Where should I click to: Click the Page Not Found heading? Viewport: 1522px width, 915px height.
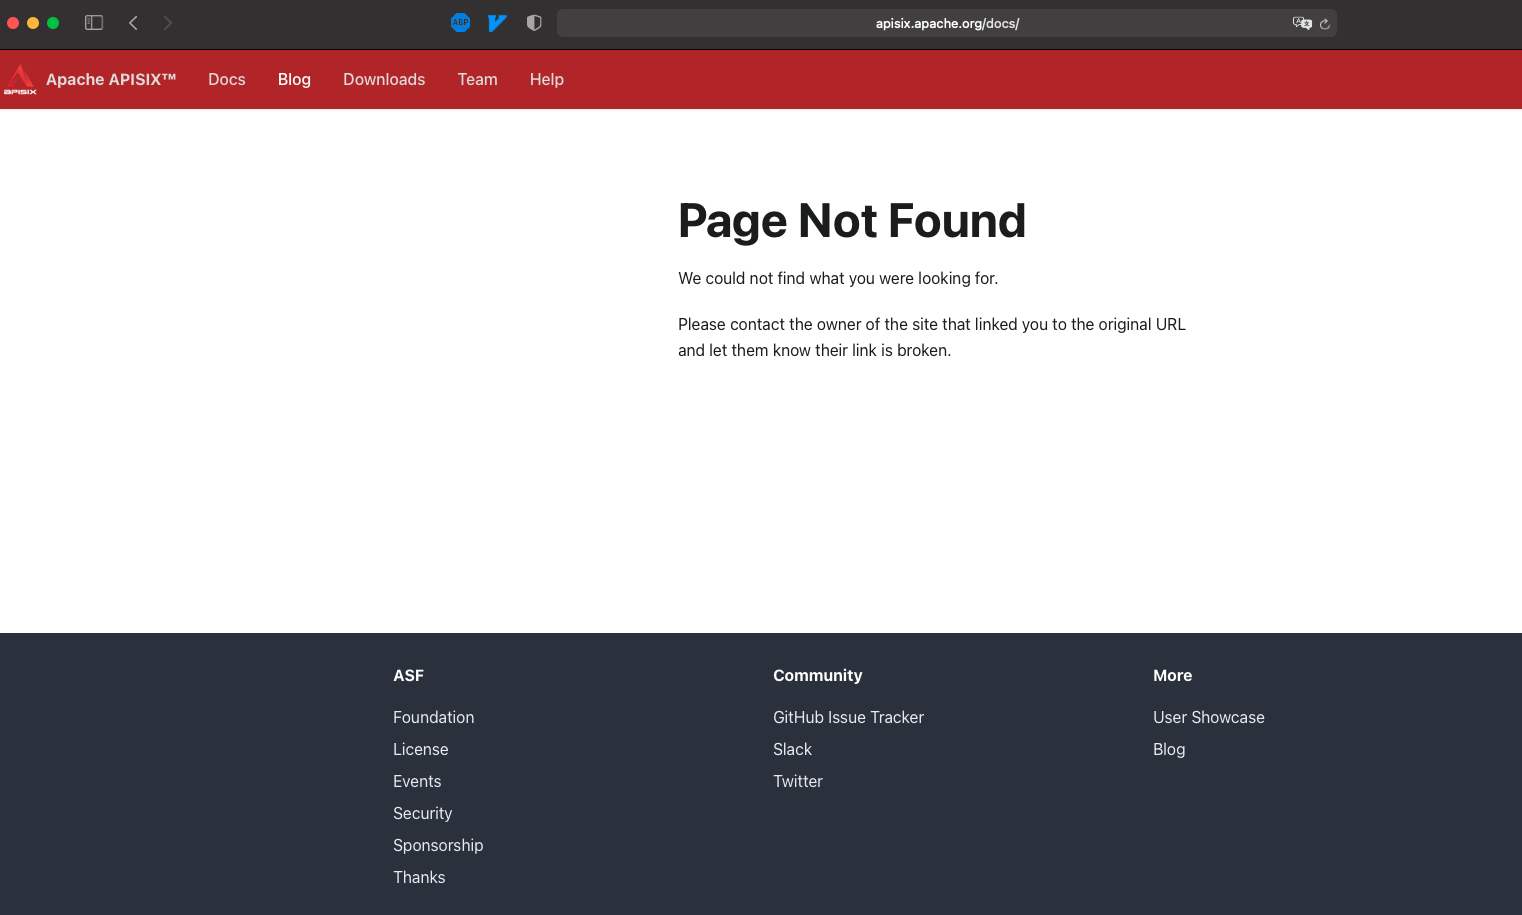(852, 221)
